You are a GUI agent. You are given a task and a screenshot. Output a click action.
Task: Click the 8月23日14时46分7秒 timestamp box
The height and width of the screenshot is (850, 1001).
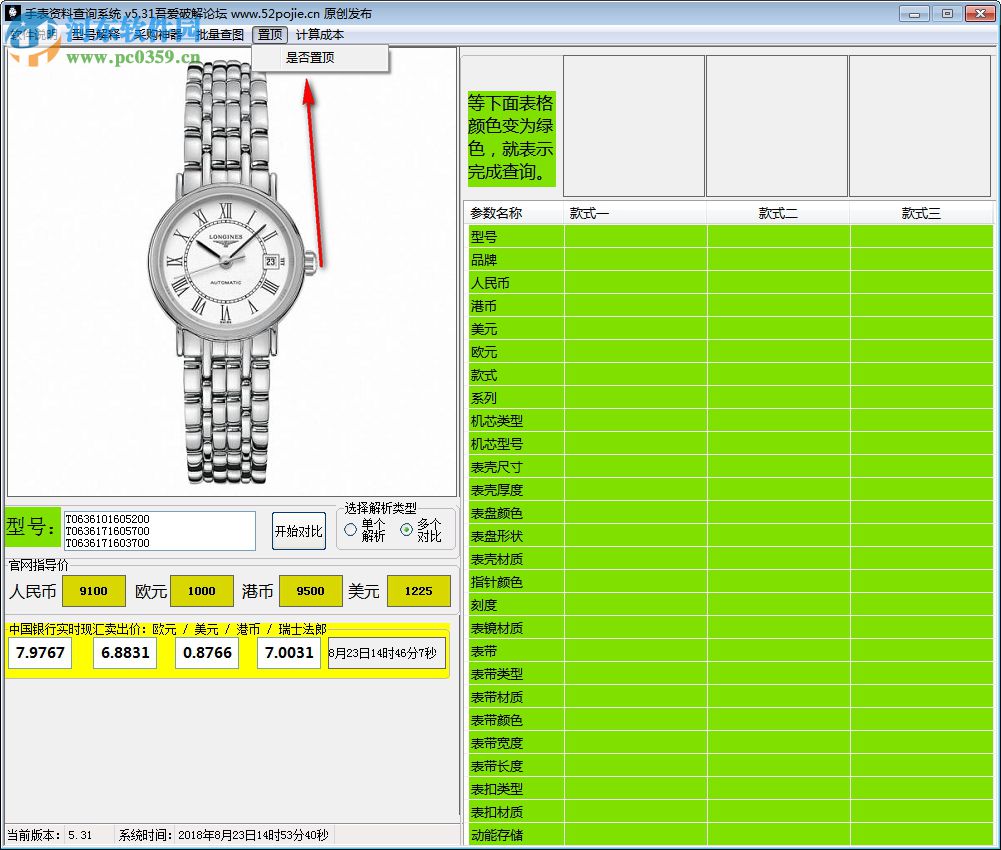click(387, 653)
